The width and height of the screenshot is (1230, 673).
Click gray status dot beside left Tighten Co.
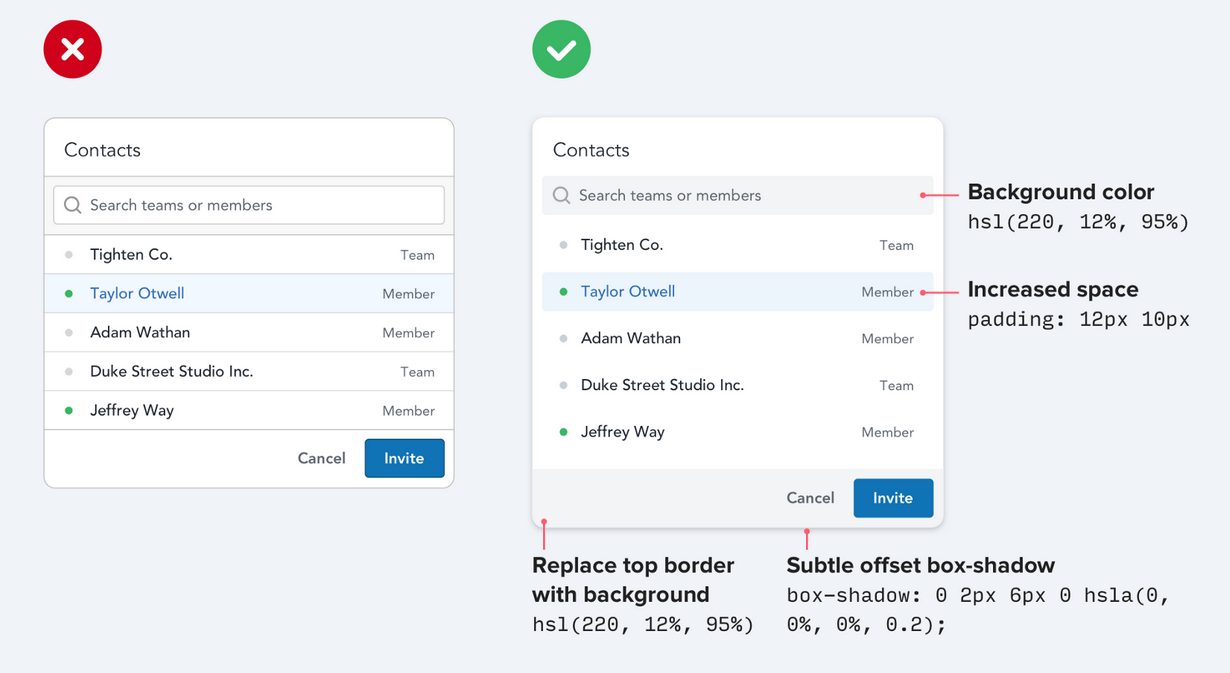(69, 255)
